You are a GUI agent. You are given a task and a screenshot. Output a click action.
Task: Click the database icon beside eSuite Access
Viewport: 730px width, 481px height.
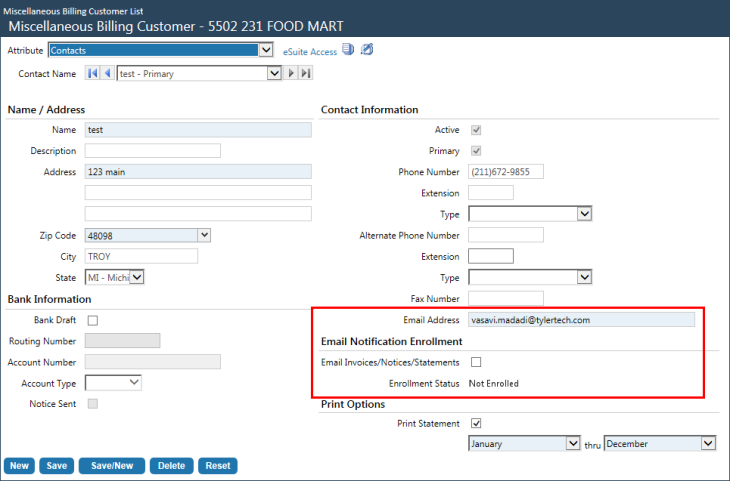coord(348,49)
